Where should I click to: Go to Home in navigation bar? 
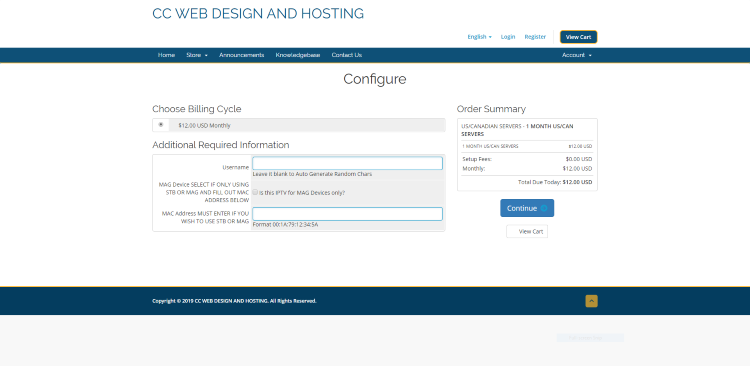click(166, 55)
